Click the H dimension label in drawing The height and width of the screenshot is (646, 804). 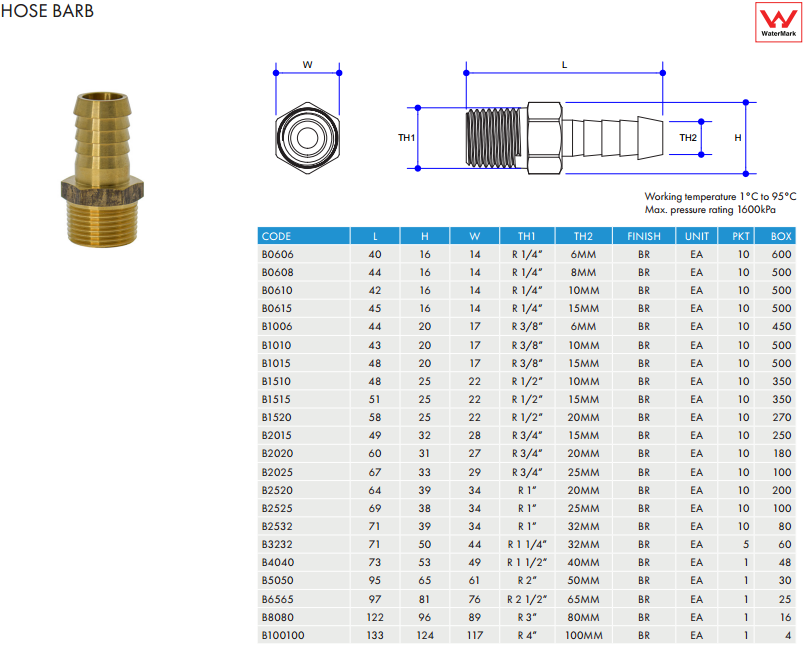click(x=738, y=137)
